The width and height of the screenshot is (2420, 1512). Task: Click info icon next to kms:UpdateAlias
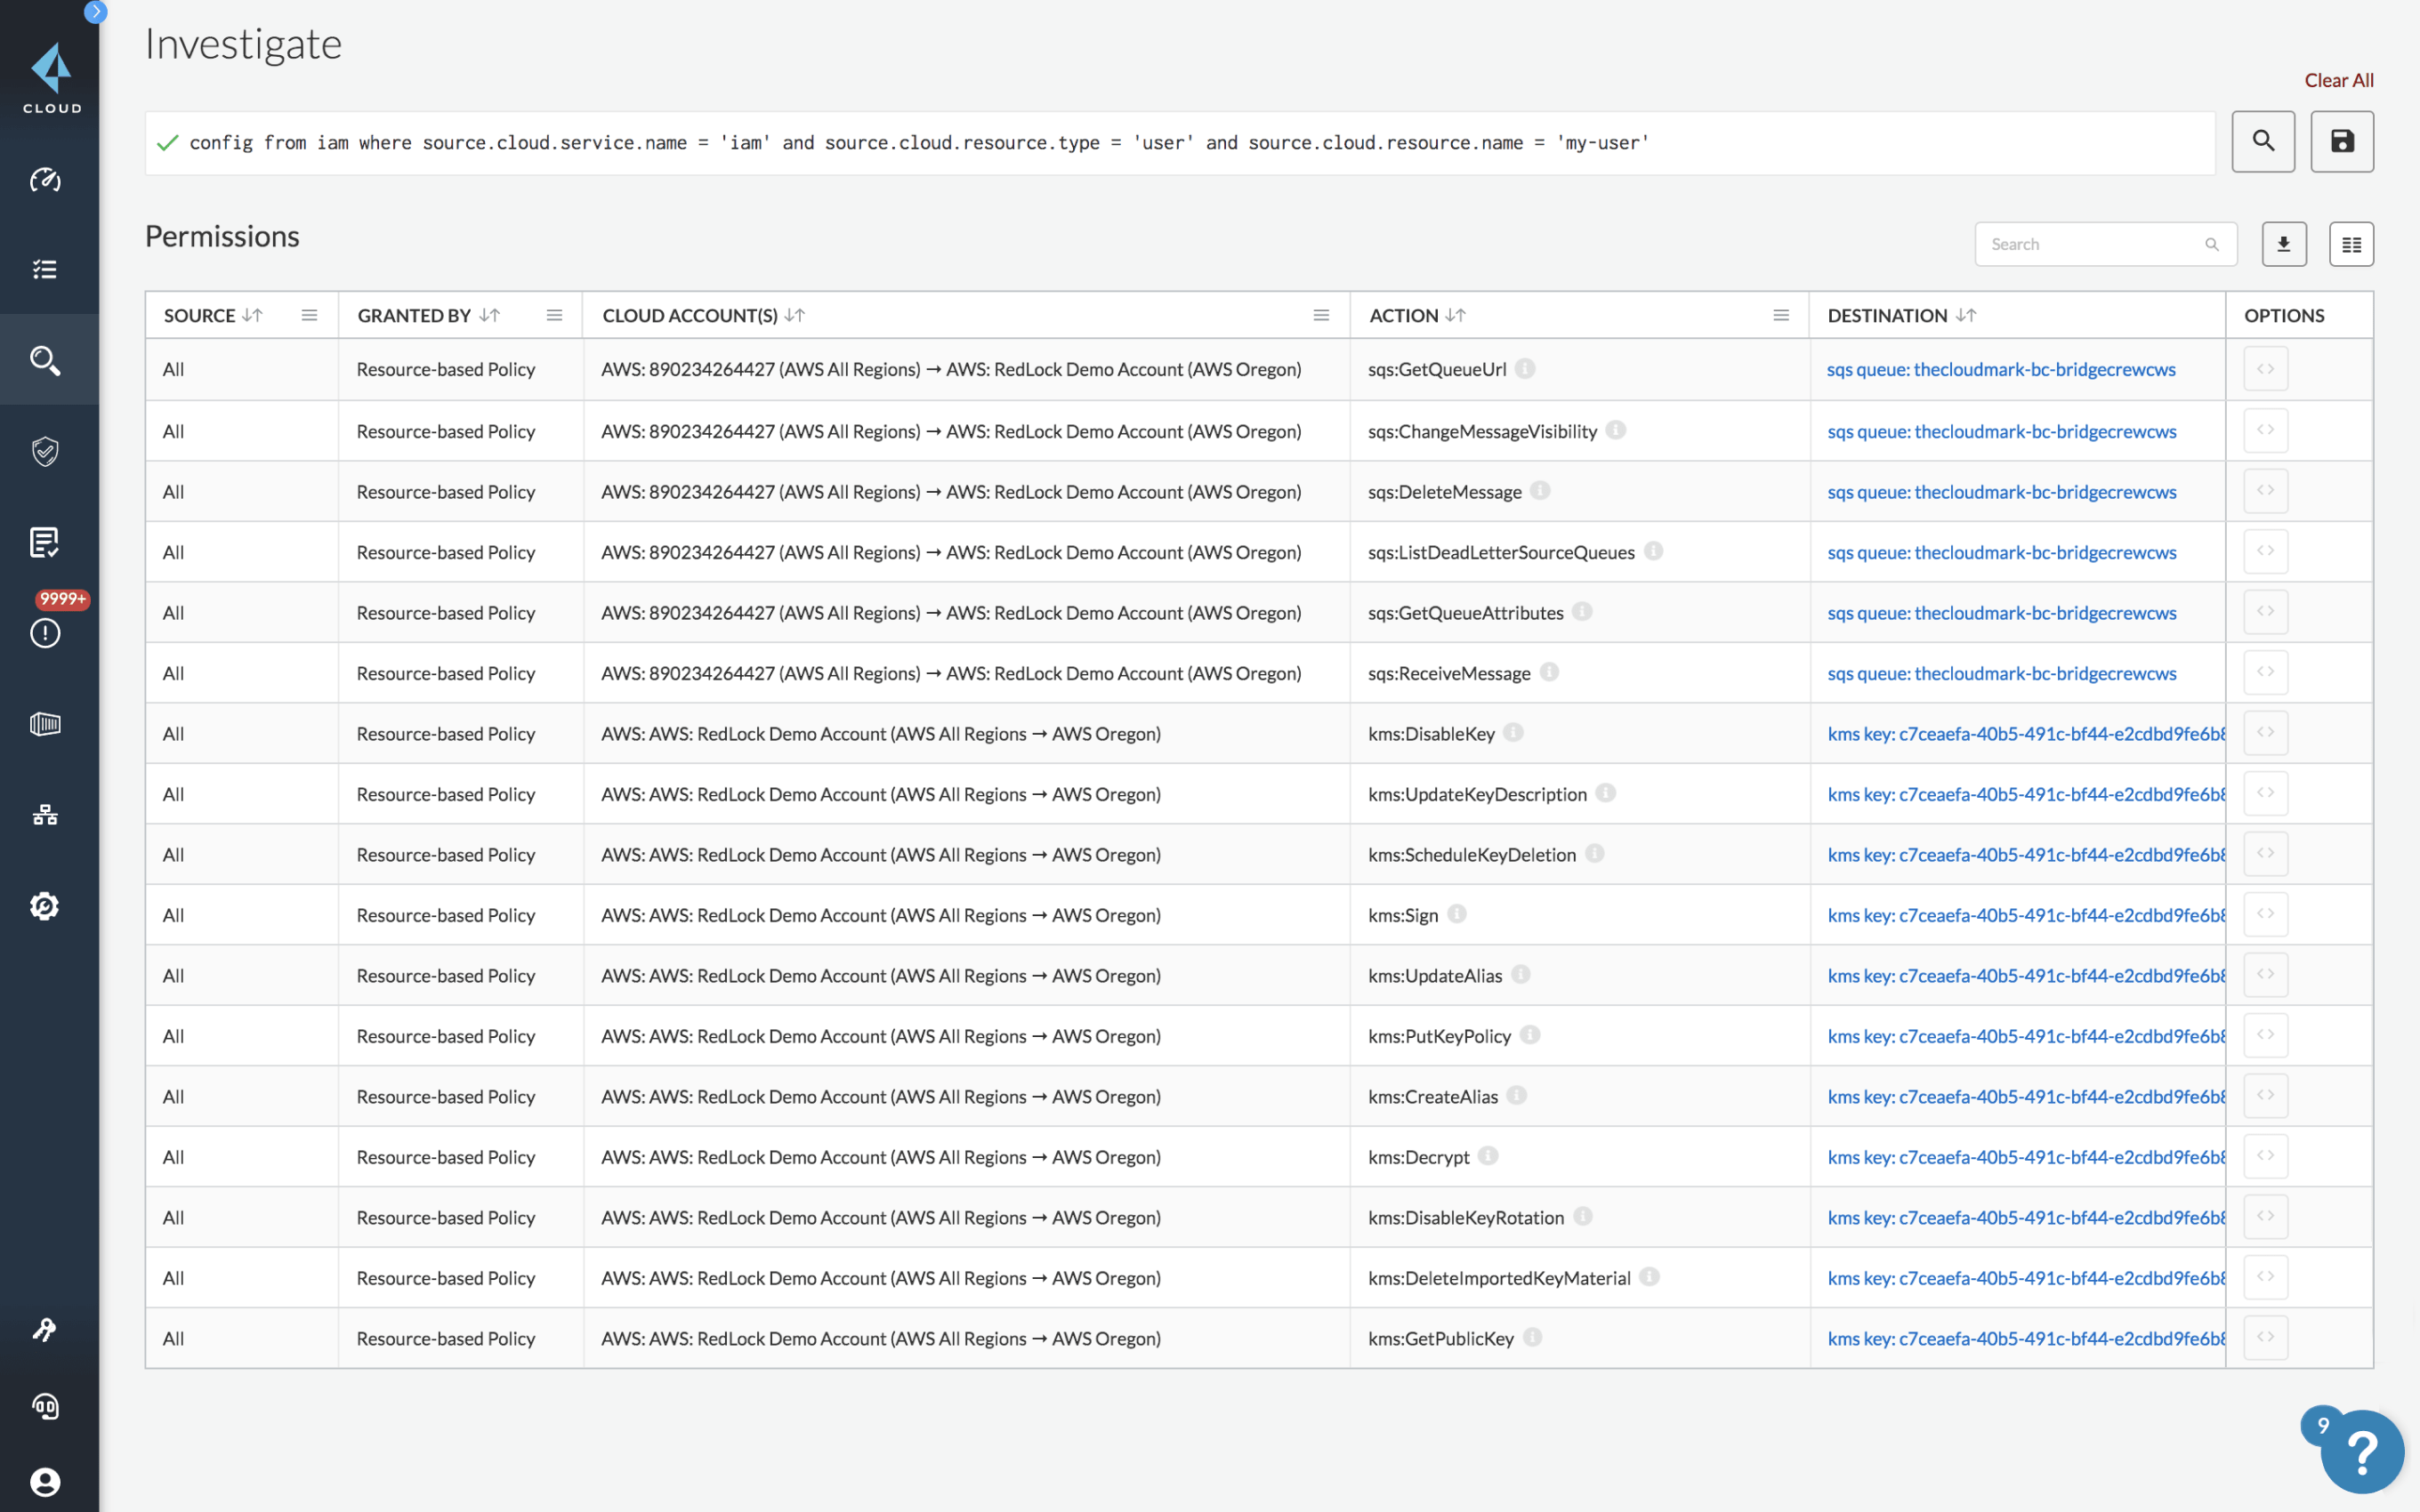1521,974
